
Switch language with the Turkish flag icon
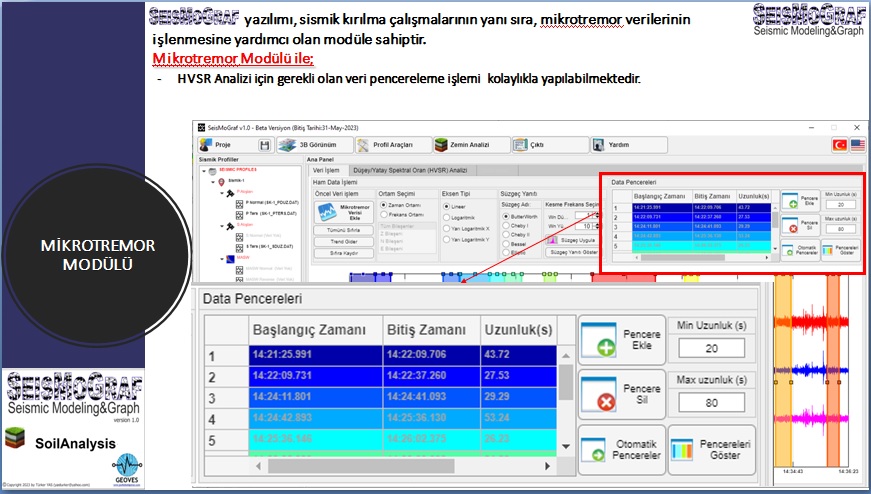coord(839,145)
